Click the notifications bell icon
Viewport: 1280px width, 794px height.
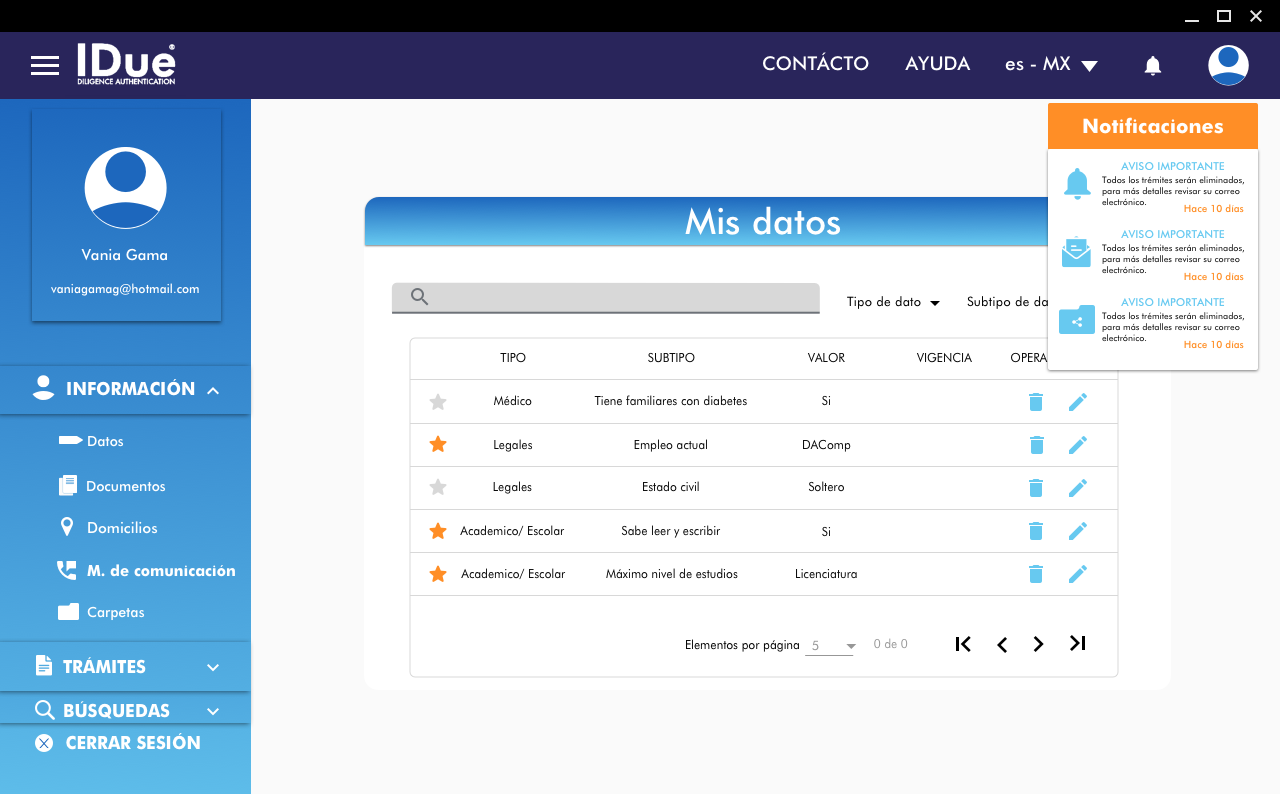1152,66
